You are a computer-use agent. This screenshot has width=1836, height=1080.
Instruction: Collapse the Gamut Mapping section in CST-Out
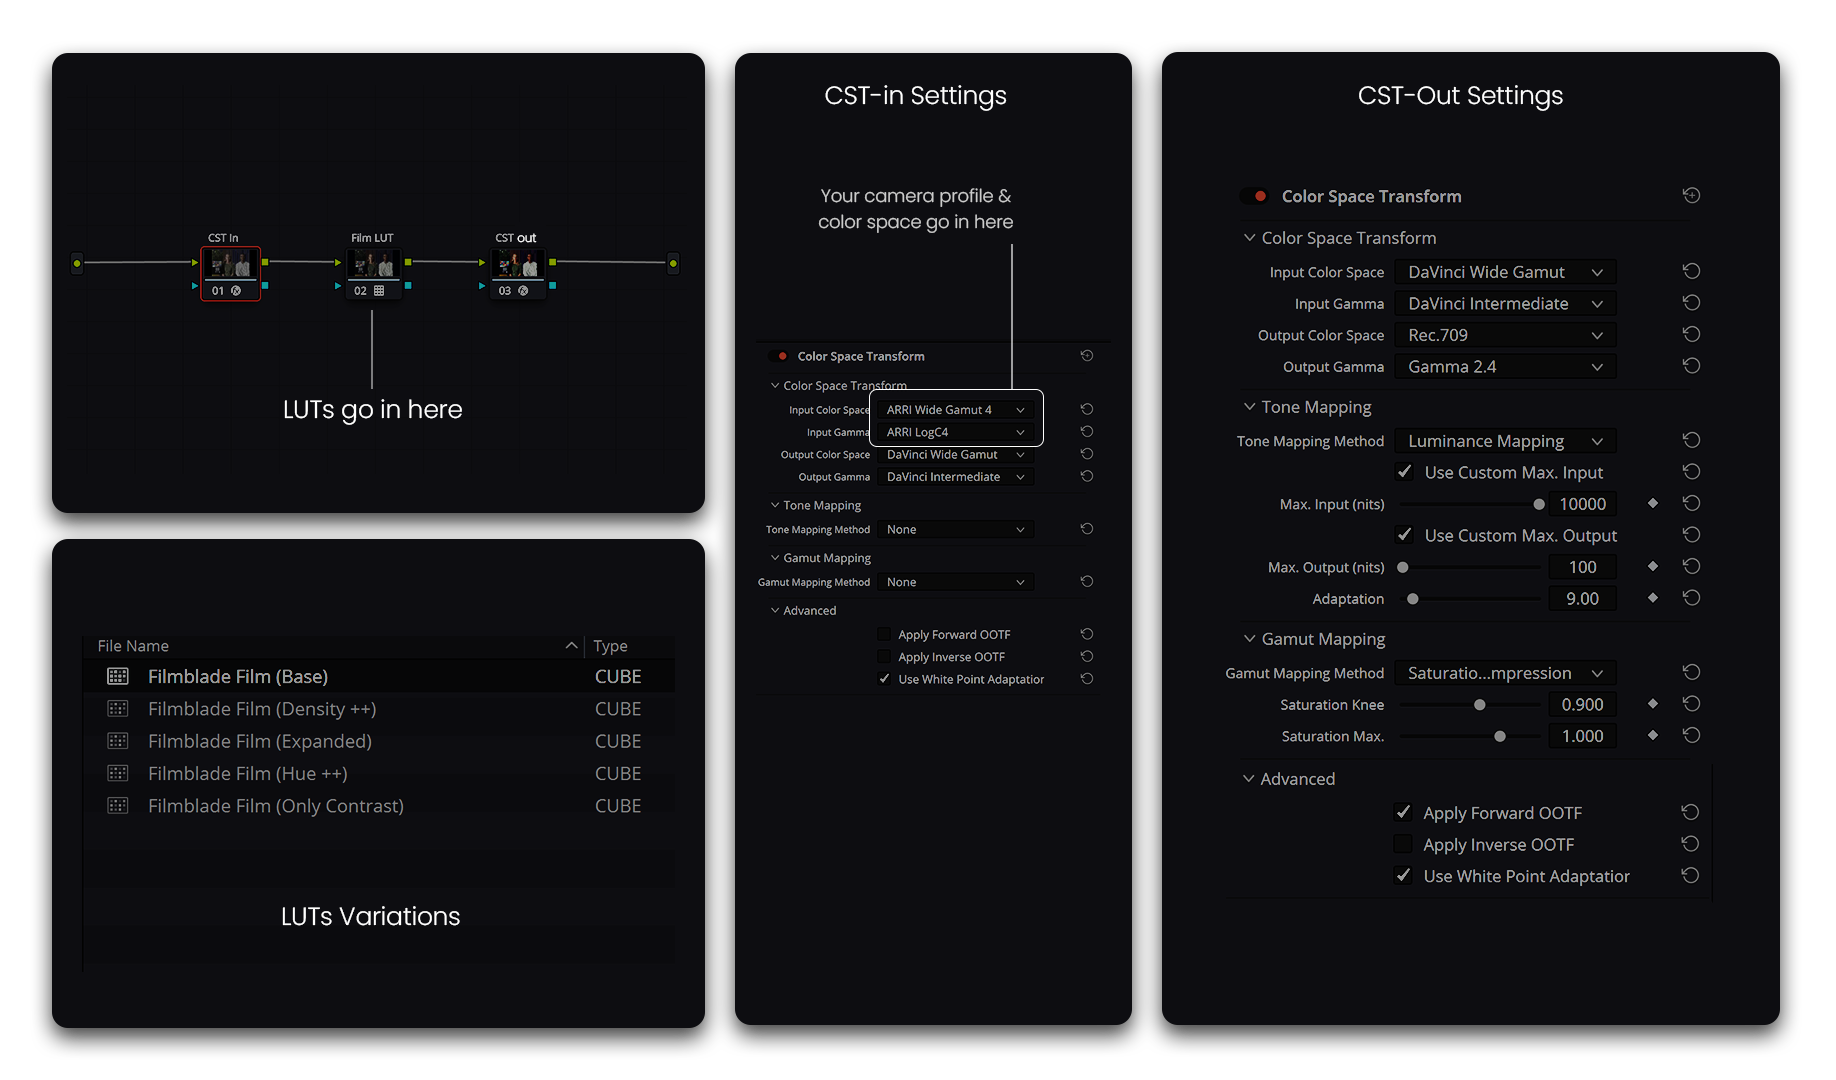(1249, 639)
